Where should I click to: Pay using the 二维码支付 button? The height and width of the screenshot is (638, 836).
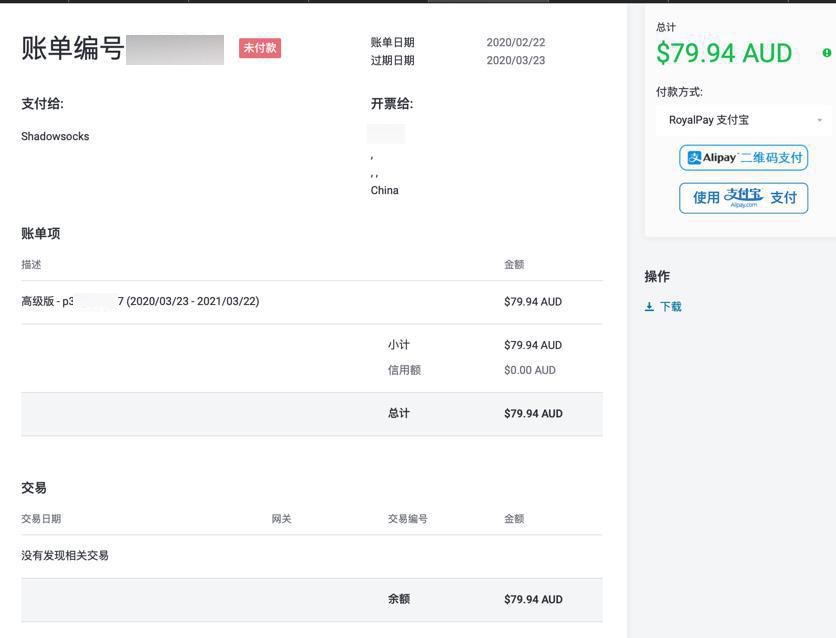pos(743,158)
